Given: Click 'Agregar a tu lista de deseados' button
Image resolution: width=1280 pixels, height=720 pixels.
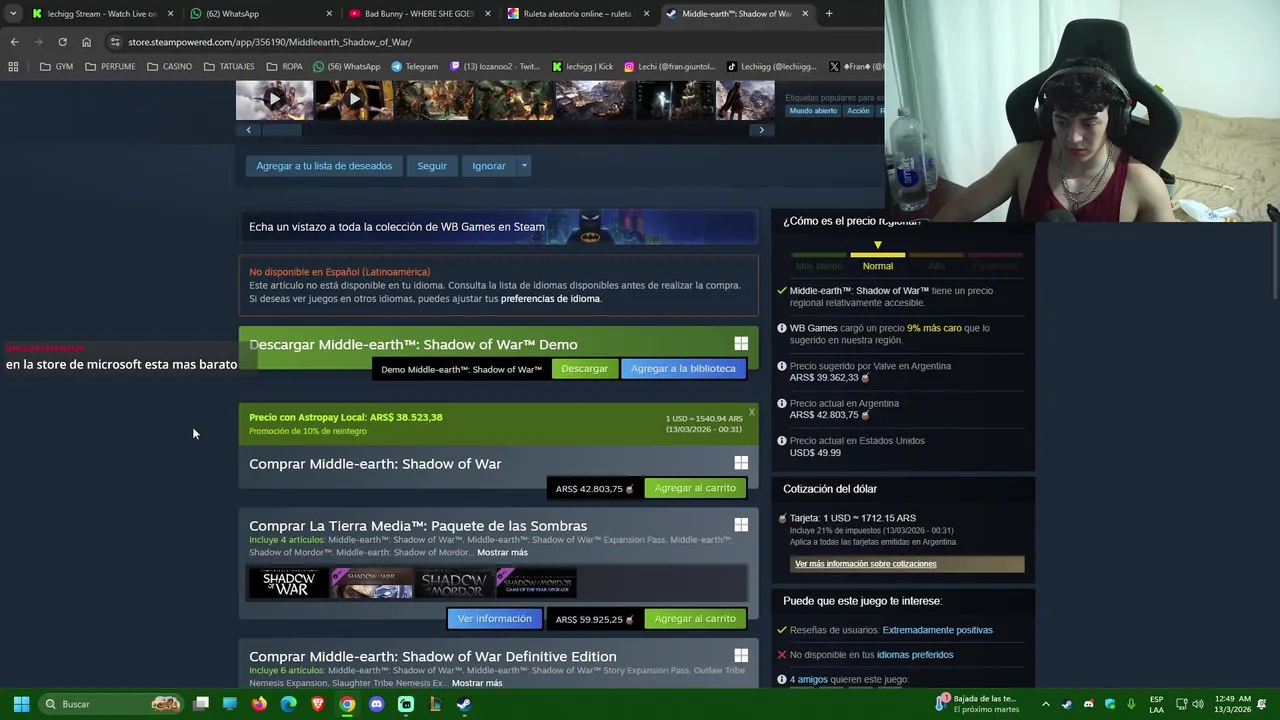Looking at the screenshot, I should [324, 166].
